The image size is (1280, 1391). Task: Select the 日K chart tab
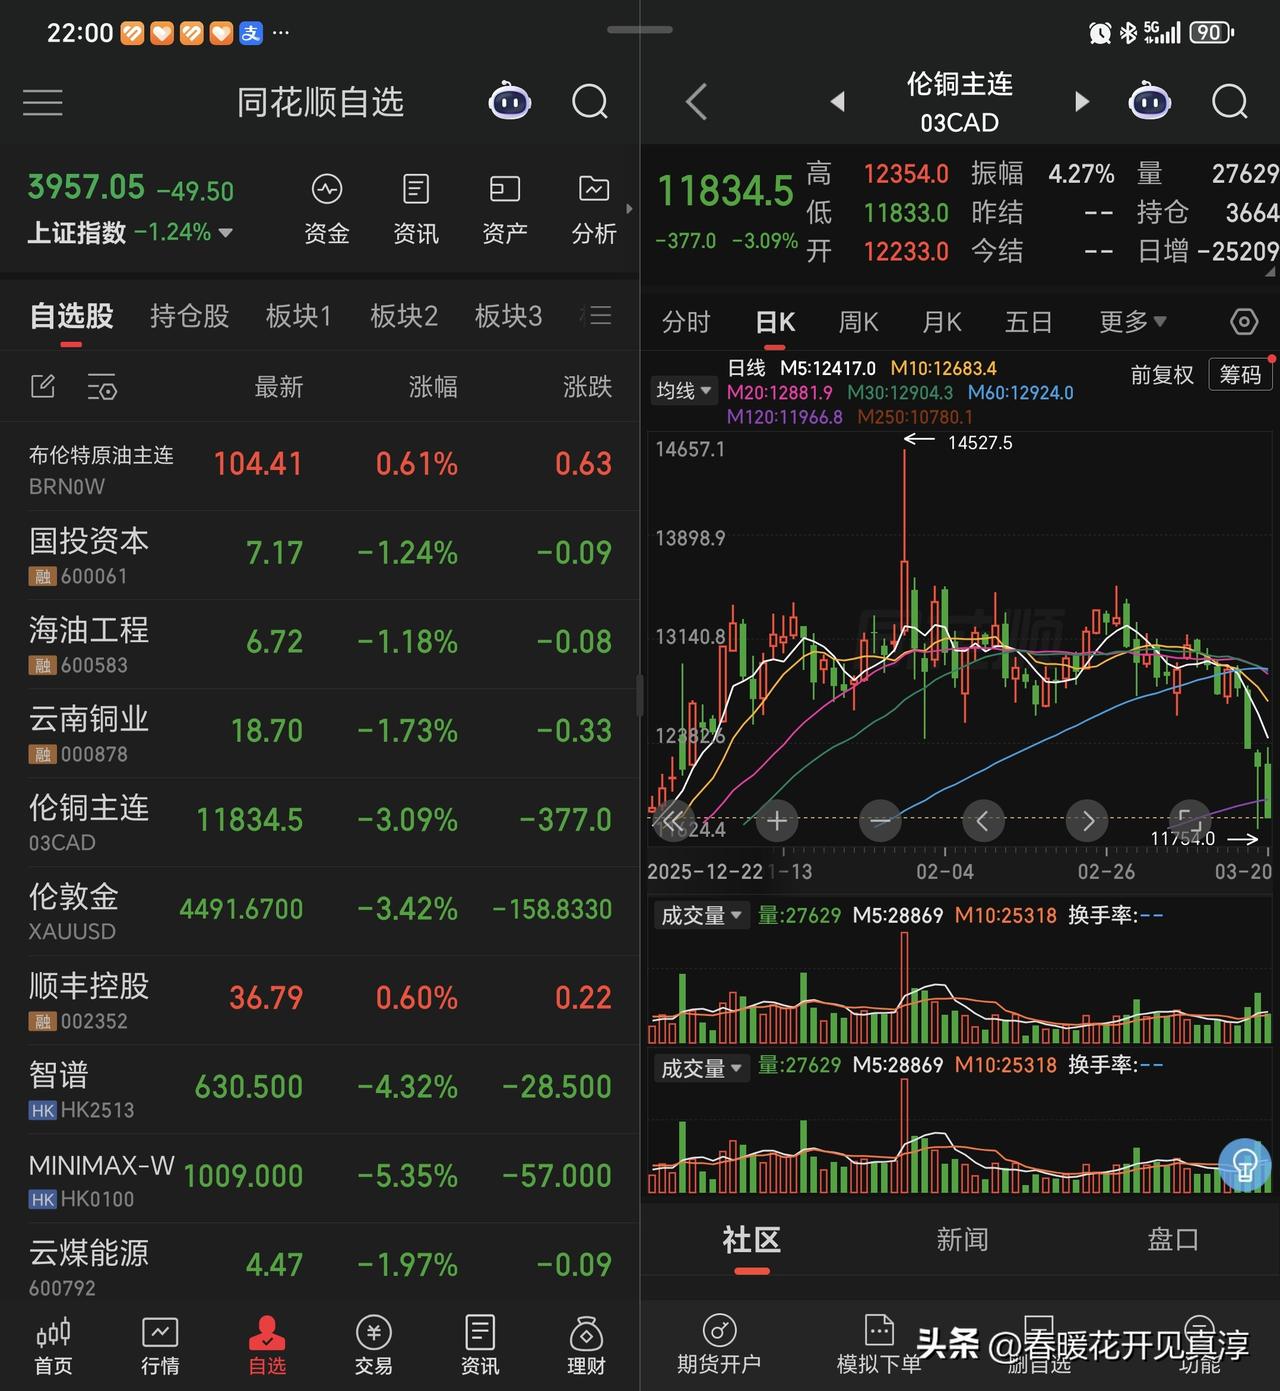tap(775, 322)
